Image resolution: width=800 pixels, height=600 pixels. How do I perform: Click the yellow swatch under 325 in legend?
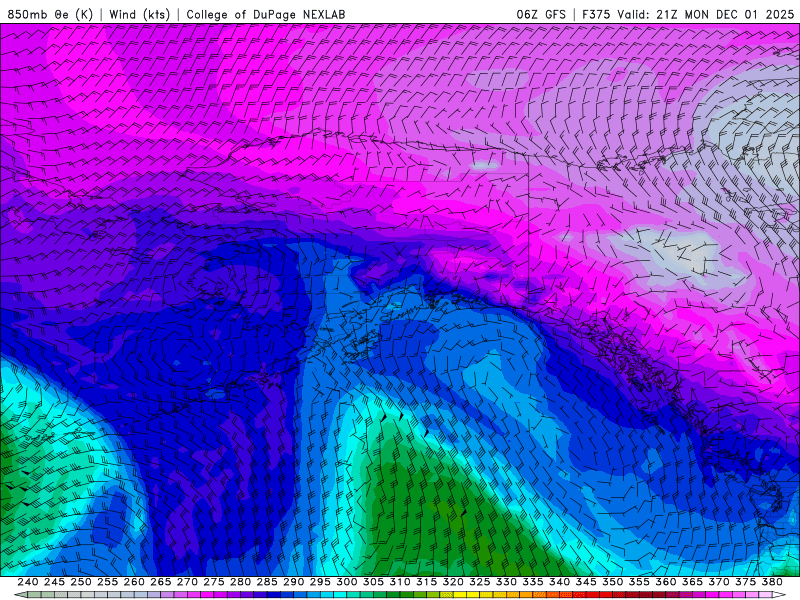coord(473,595)
